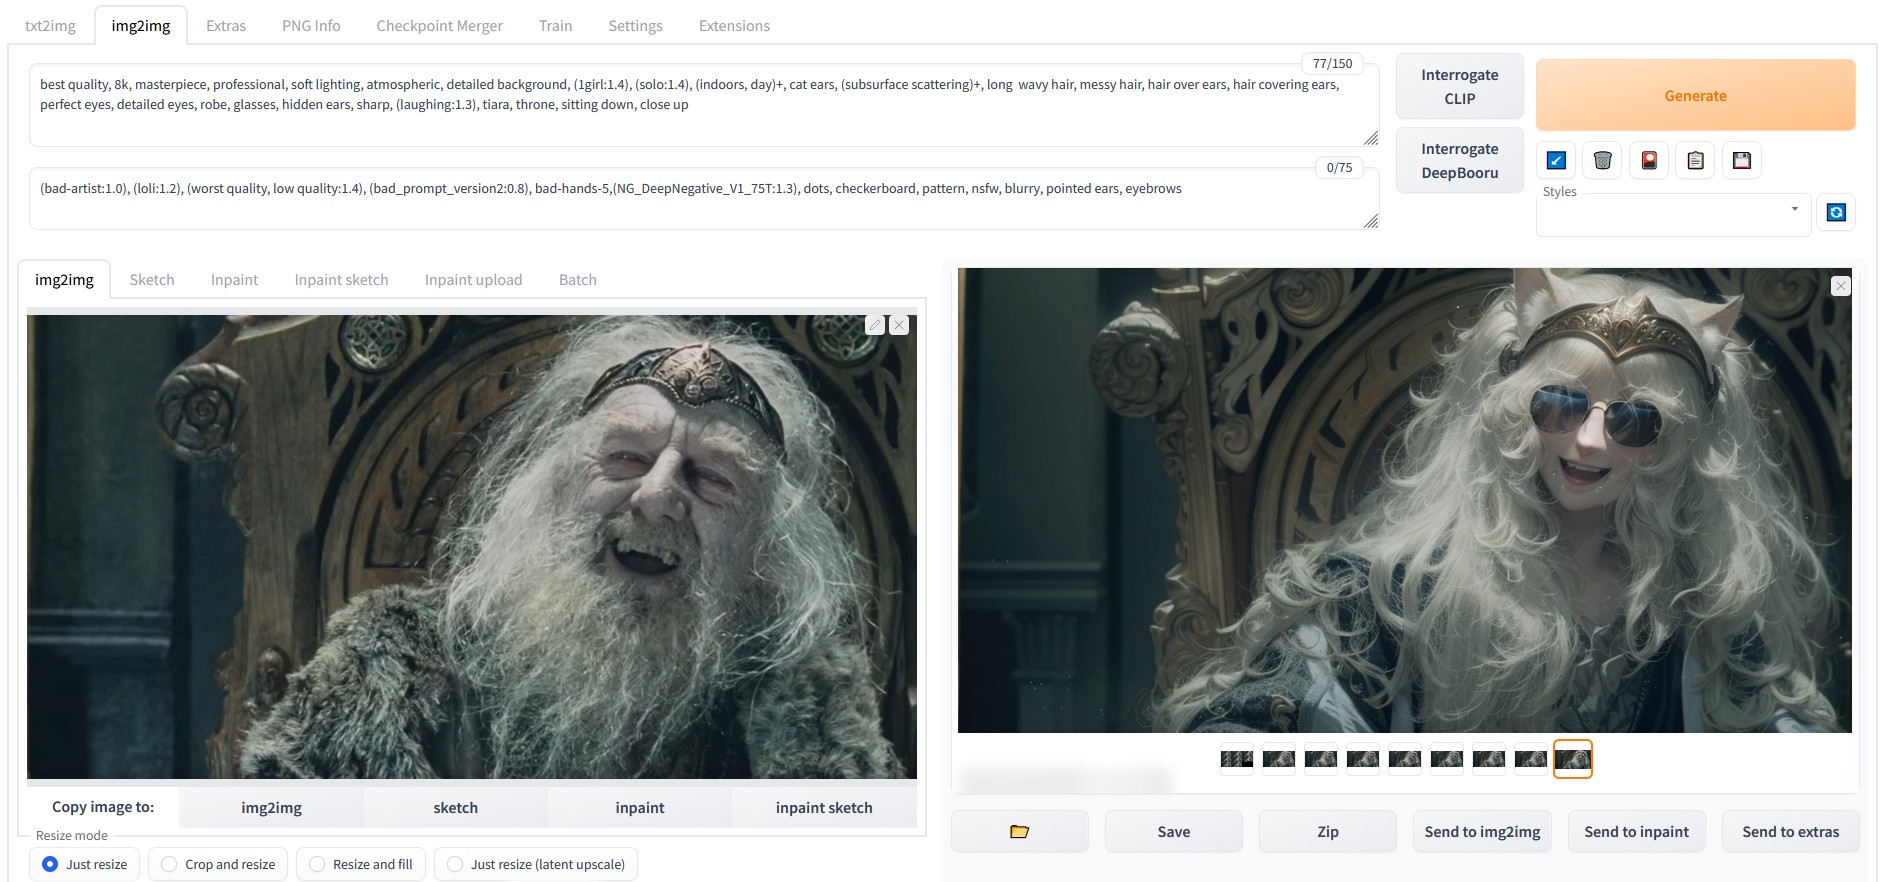Click Send to extras button
This screenshot has height=882, width=1888.
click(1790, 831)
